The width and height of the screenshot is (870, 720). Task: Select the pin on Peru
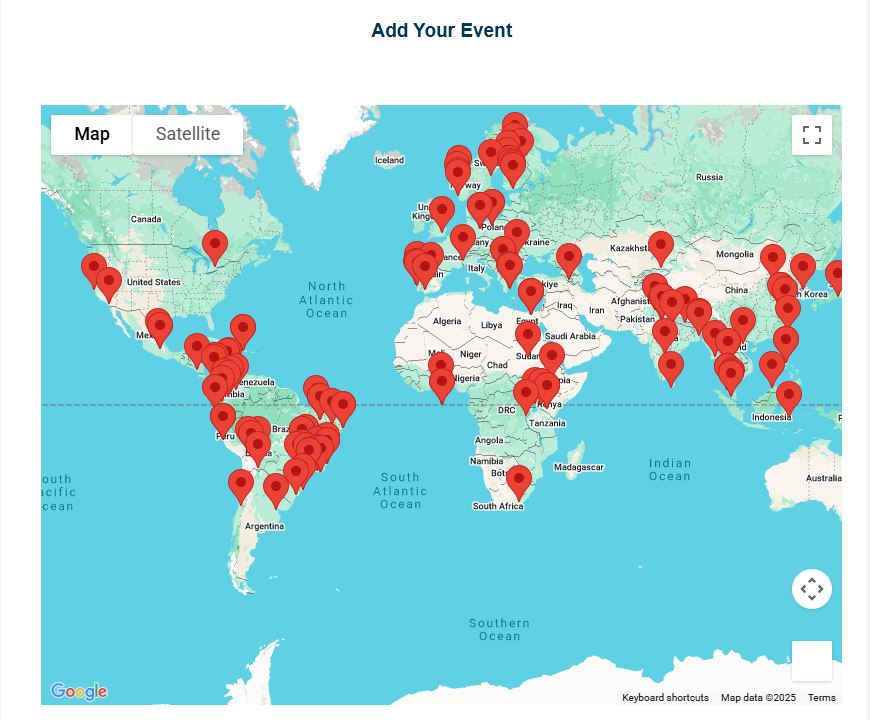pos(222,420)
